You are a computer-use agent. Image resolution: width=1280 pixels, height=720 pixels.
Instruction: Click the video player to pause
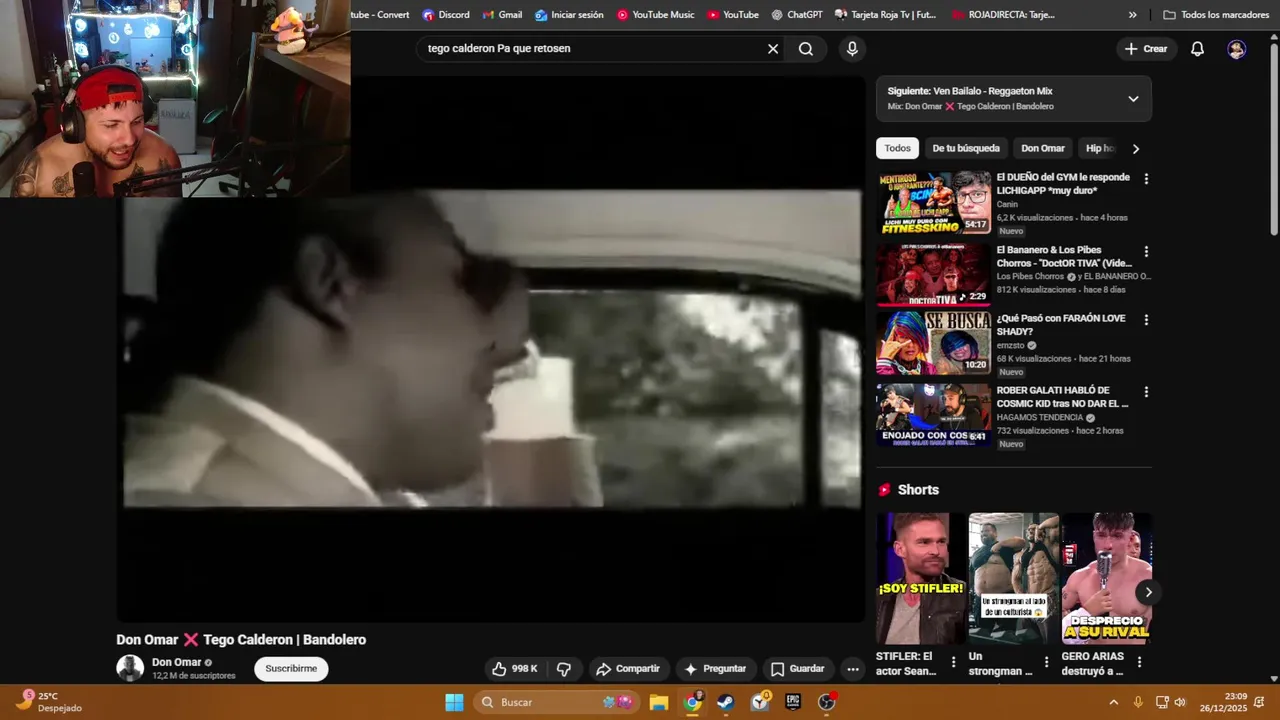[x=491, y=350]
